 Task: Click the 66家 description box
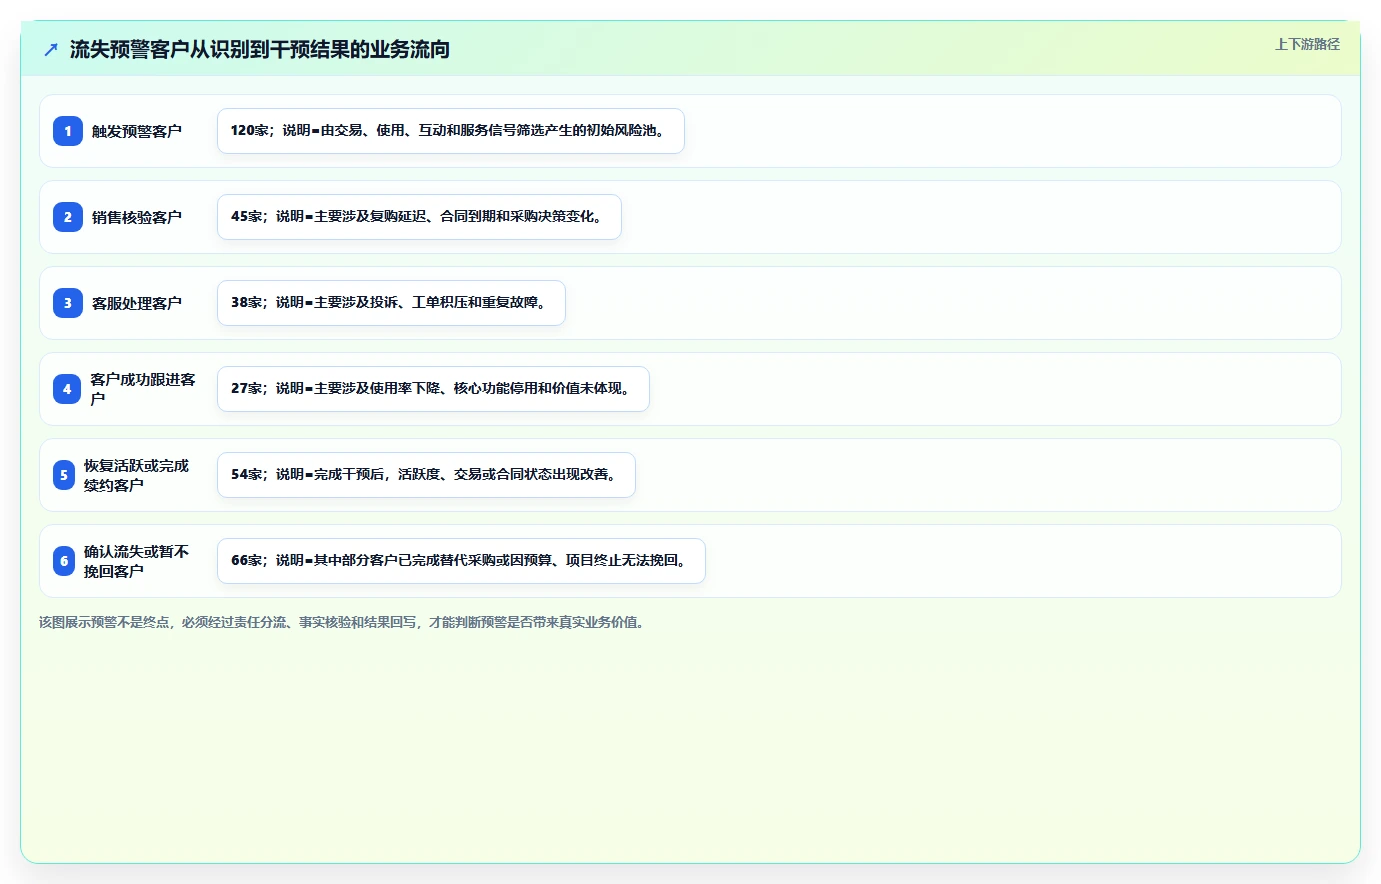tap(461, 561)
